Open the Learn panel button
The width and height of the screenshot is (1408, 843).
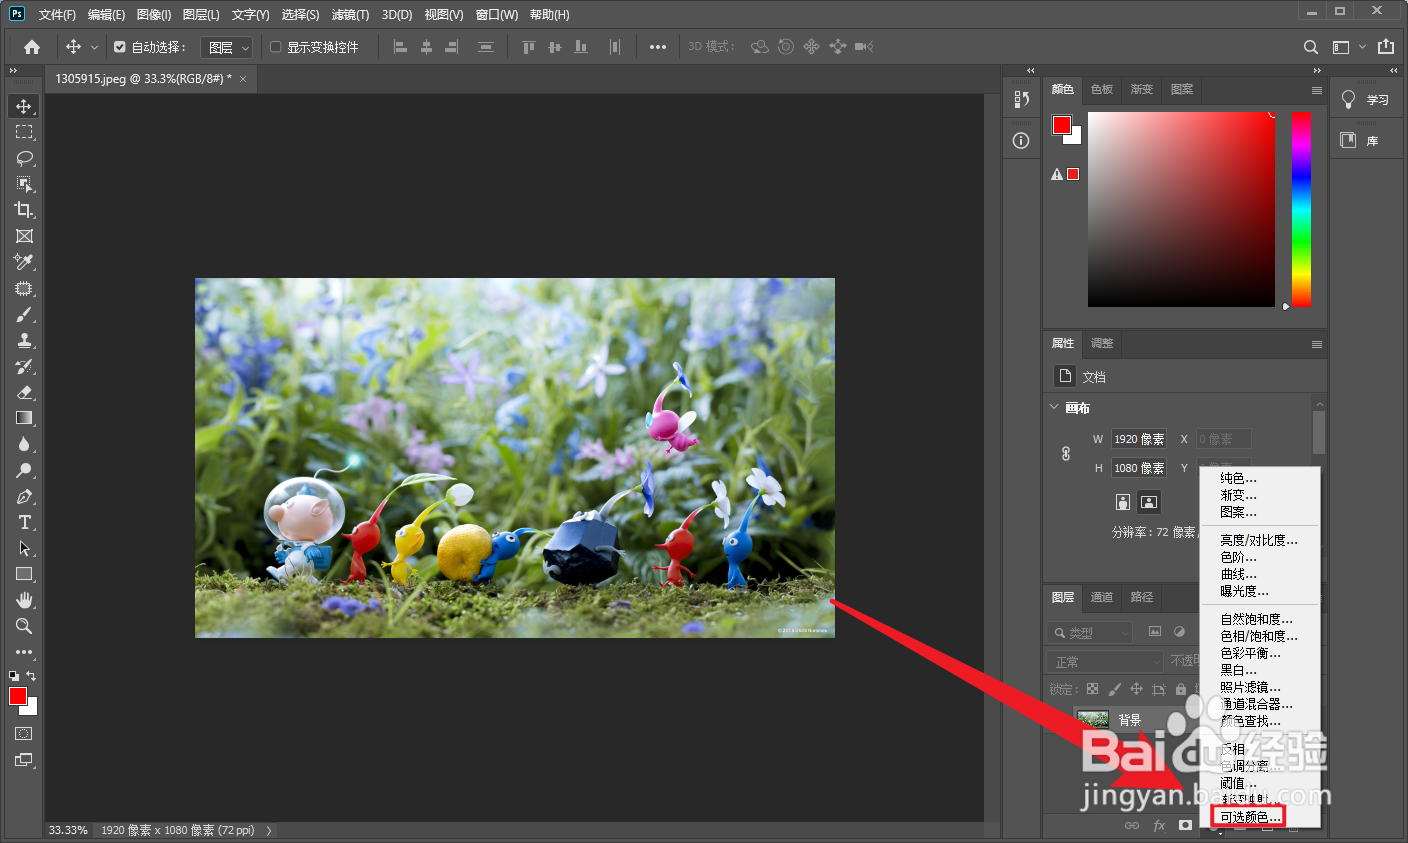[x=1366, y=99]
